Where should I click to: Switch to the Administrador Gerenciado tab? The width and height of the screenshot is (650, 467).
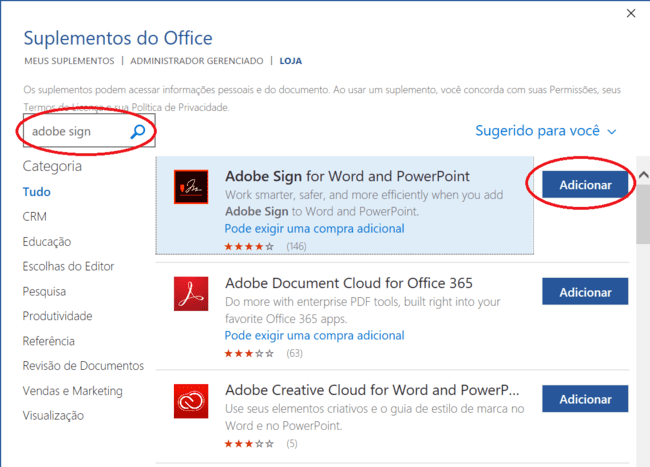click(196, 61)
